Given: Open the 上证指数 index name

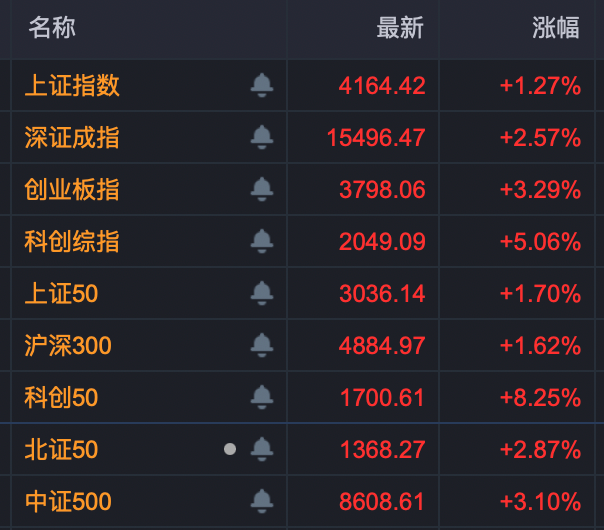Looking at the screenshot, I should point(72,86).
